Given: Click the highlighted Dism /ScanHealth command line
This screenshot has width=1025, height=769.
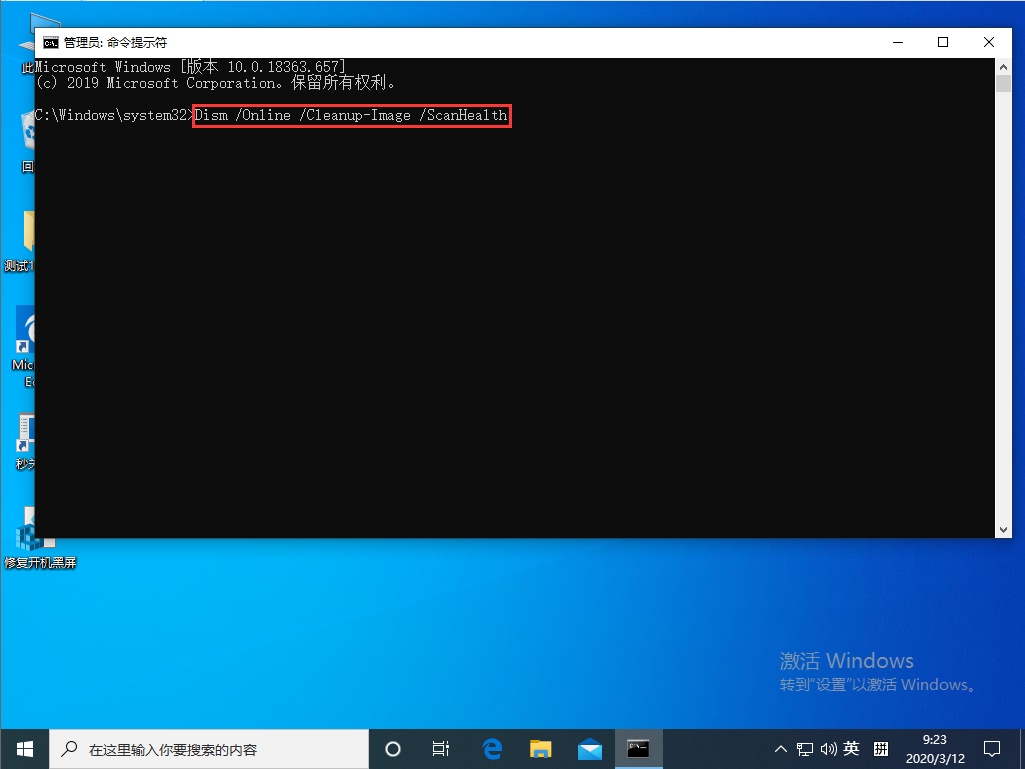Looking at the screenshot, I should (x=351, y=115).
